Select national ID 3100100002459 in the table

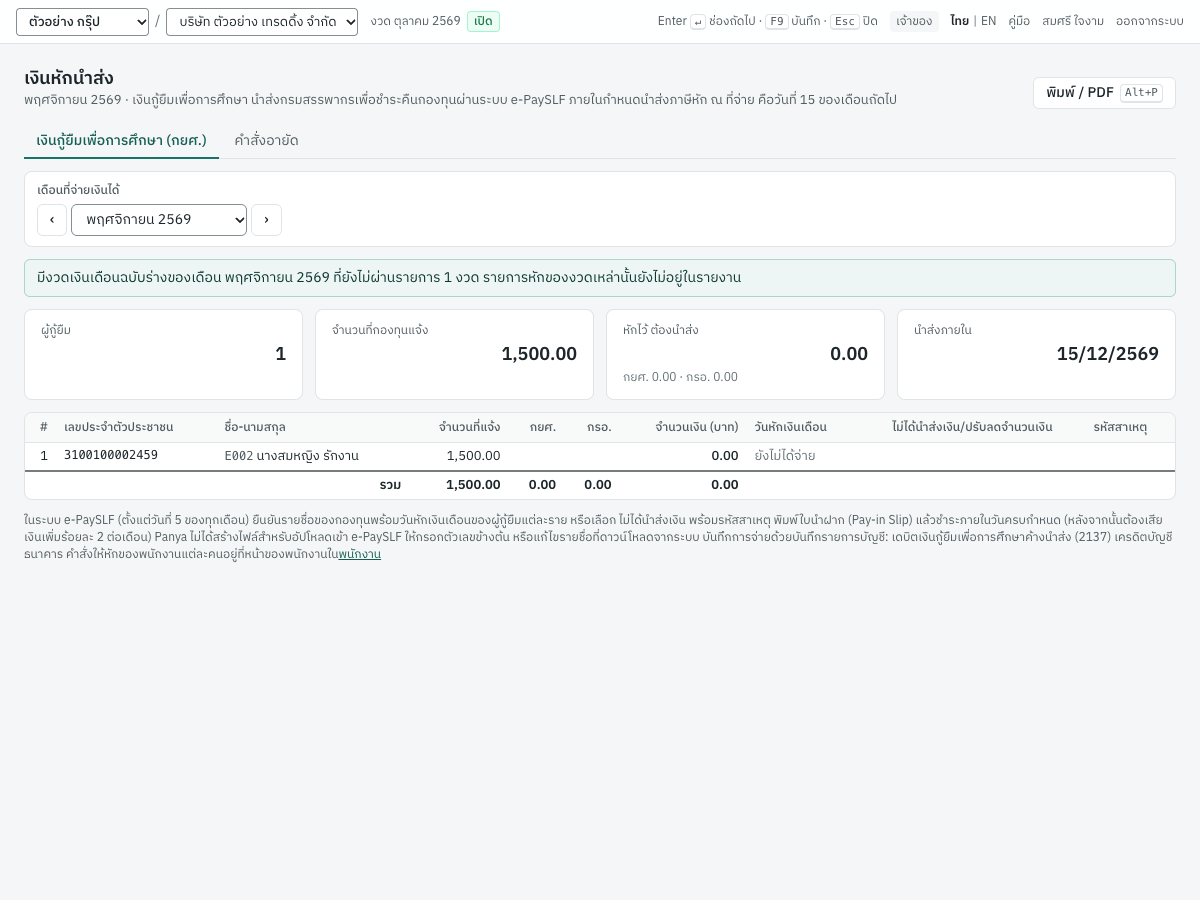(111, 456)
